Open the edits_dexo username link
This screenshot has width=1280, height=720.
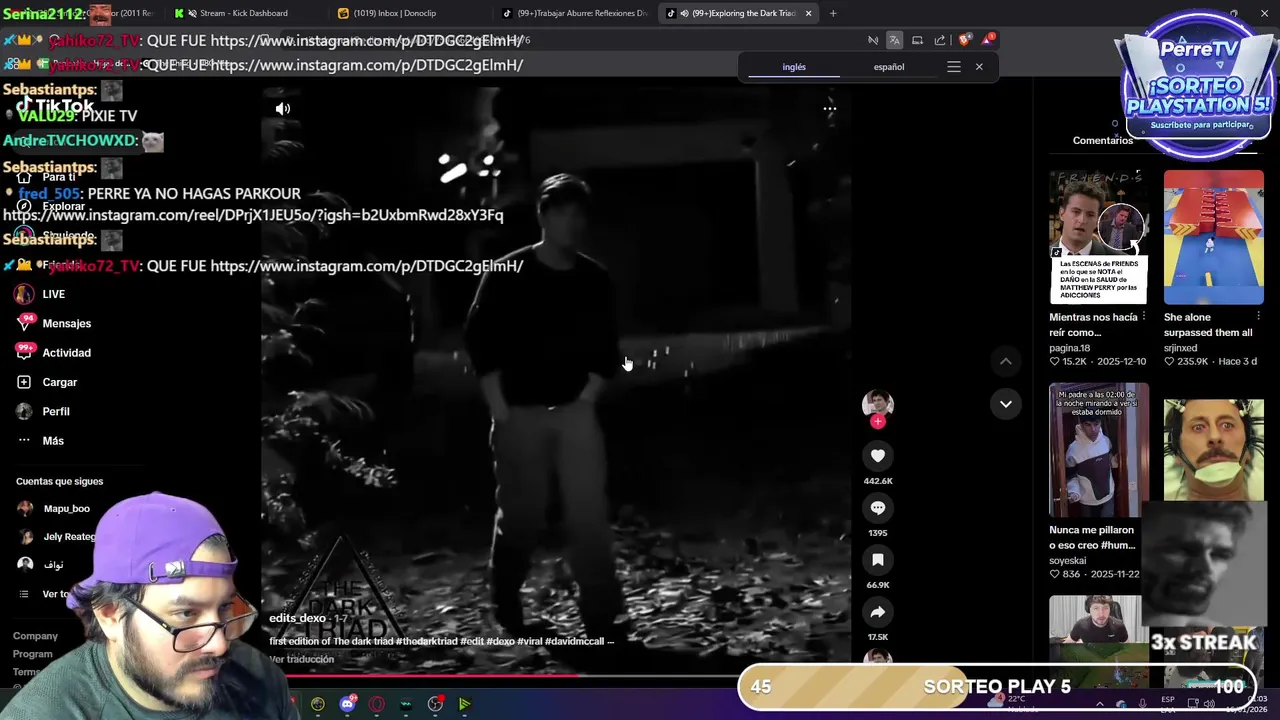297,619
